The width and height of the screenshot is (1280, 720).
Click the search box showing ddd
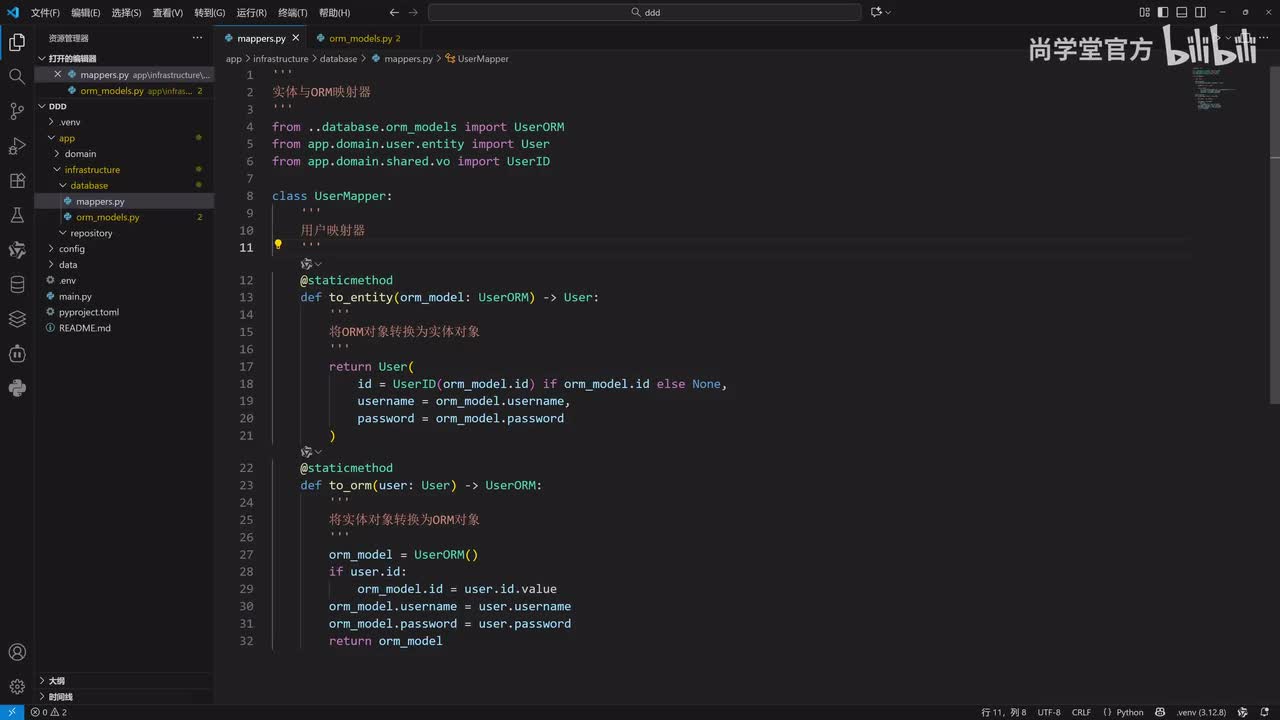click(645, 13)
